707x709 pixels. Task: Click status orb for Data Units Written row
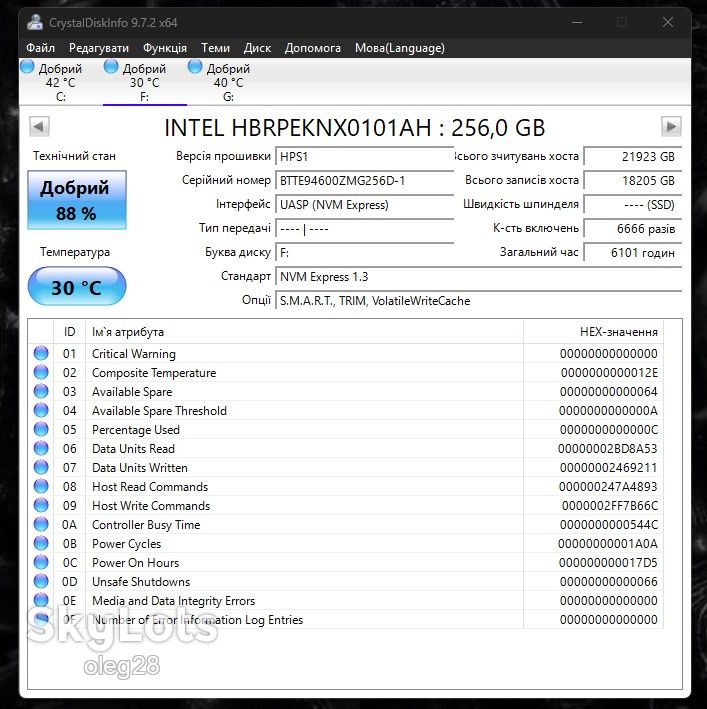coord(41,467)
